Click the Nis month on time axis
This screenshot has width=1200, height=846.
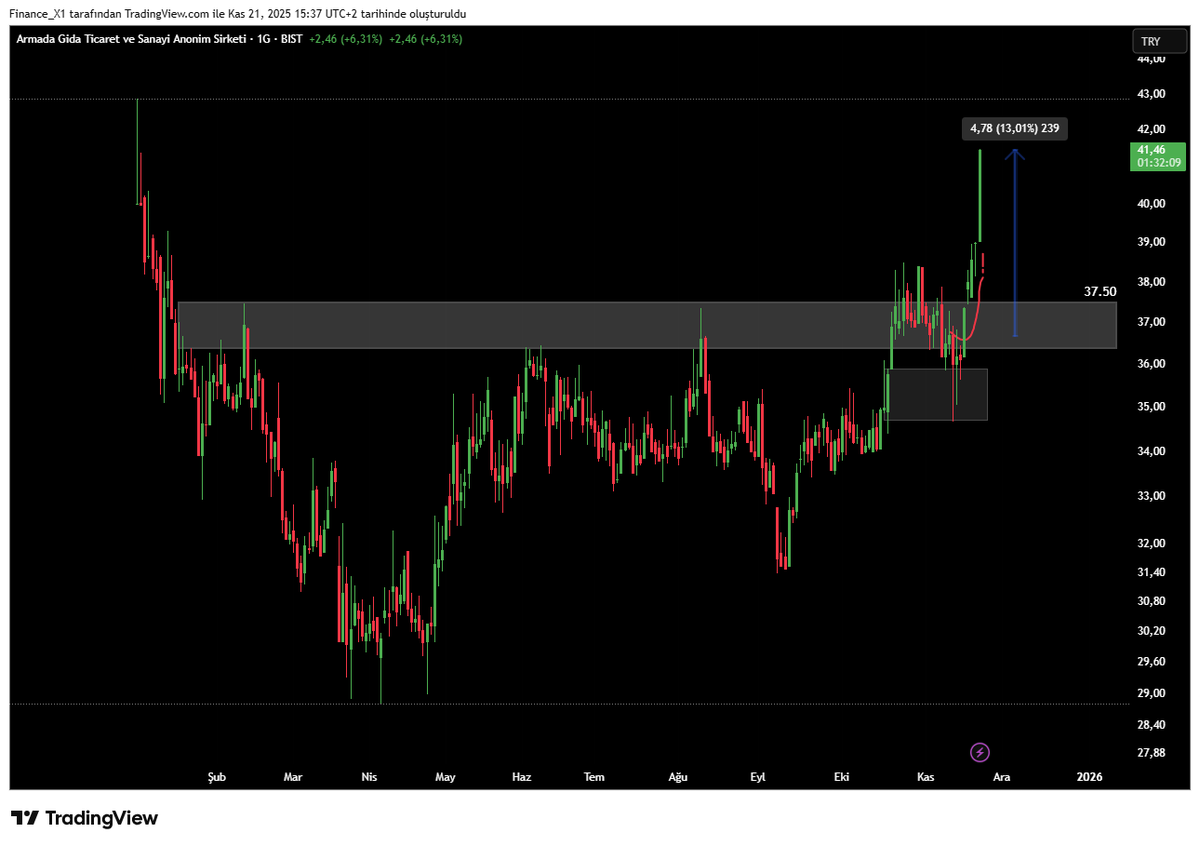tap(369, 777)
